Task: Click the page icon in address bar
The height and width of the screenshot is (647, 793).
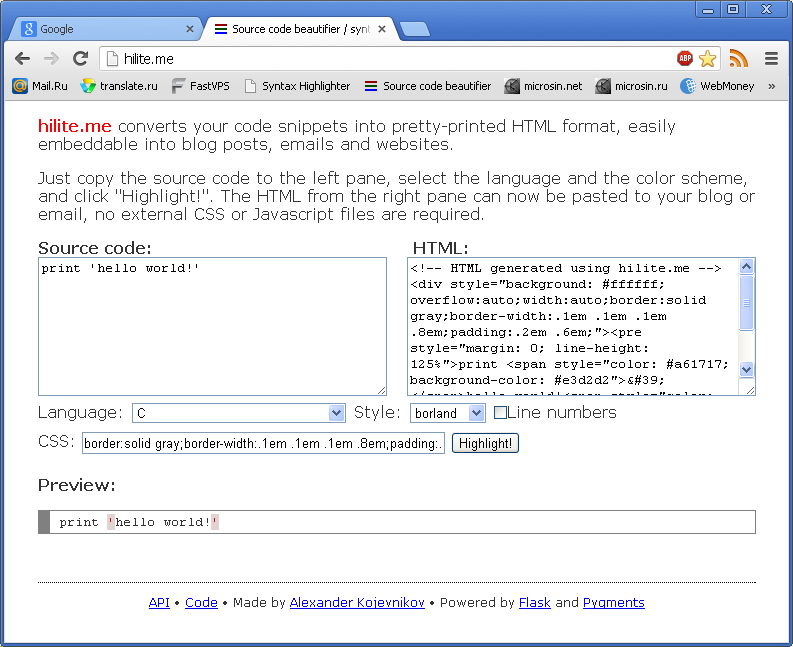Action: 112,59
